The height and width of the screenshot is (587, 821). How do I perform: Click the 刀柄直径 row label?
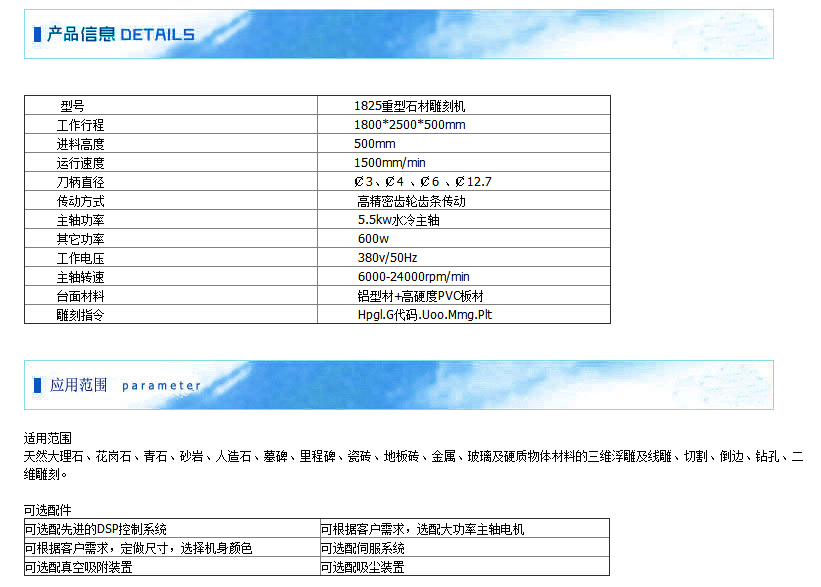point(80,182)
